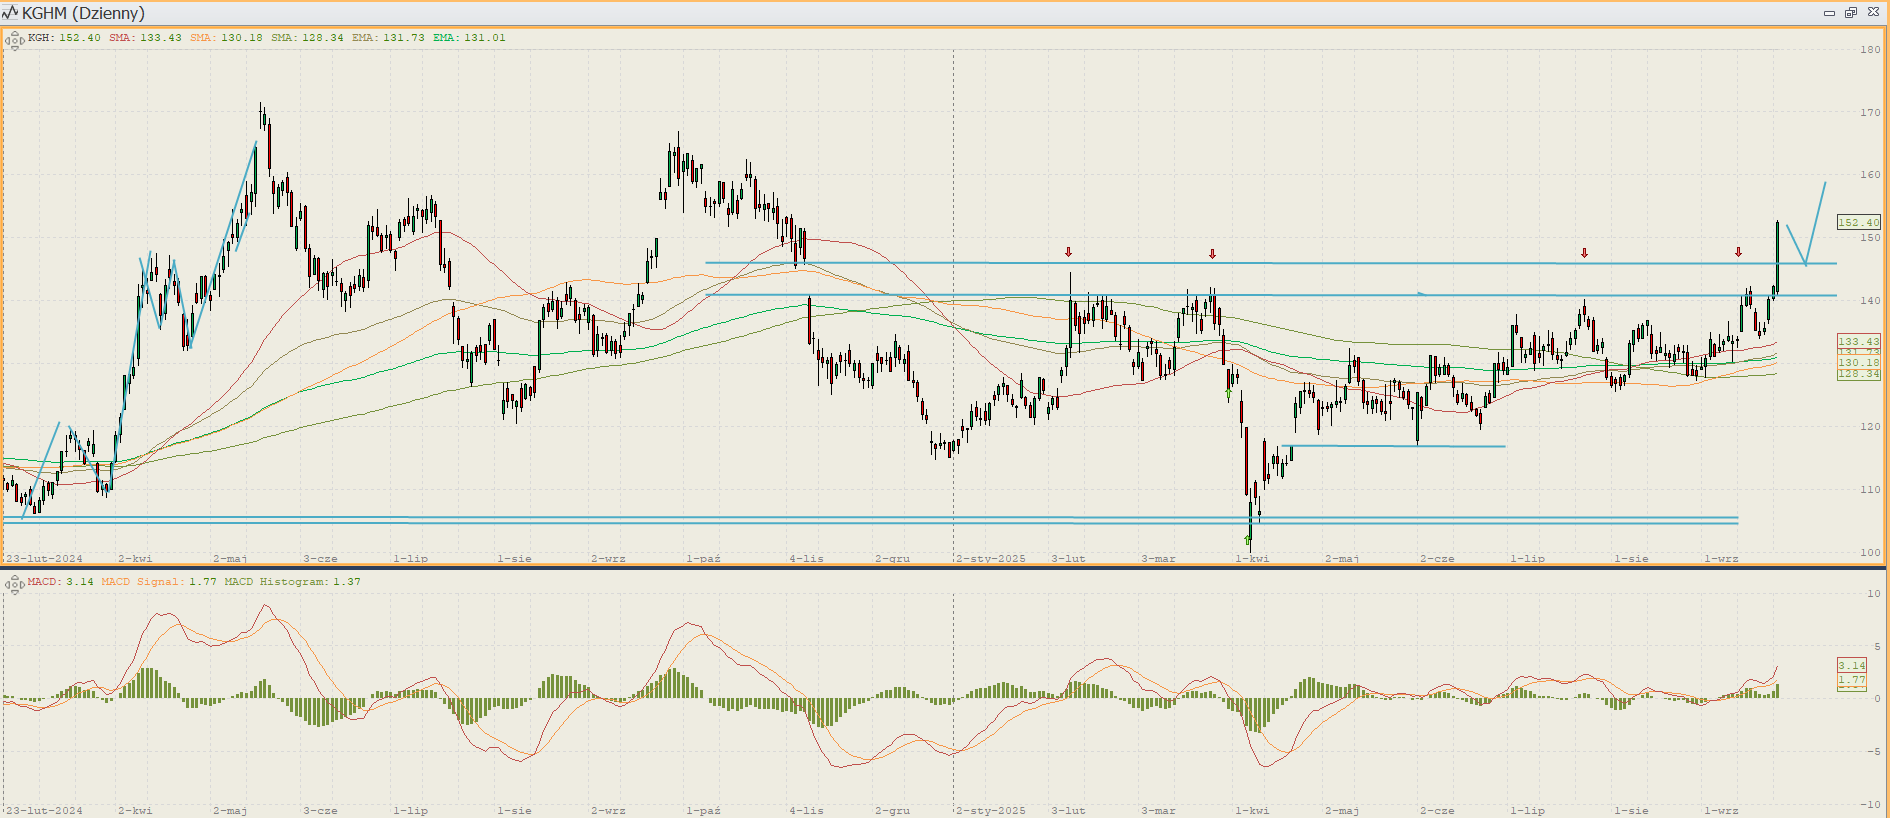Click the divider between price and MACD panes
The height and width of the screenshot is (818, 1890).
click(x=945, y=568)
